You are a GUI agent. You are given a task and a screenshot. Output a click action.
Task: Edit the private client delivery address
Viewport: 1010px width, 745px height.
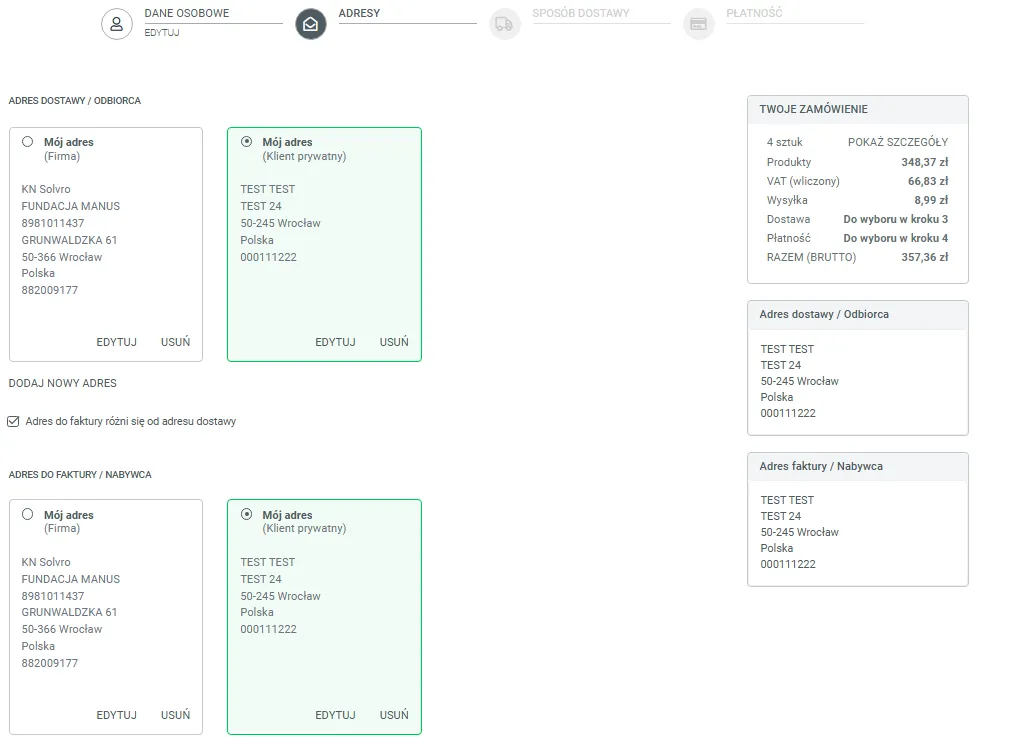335,342
